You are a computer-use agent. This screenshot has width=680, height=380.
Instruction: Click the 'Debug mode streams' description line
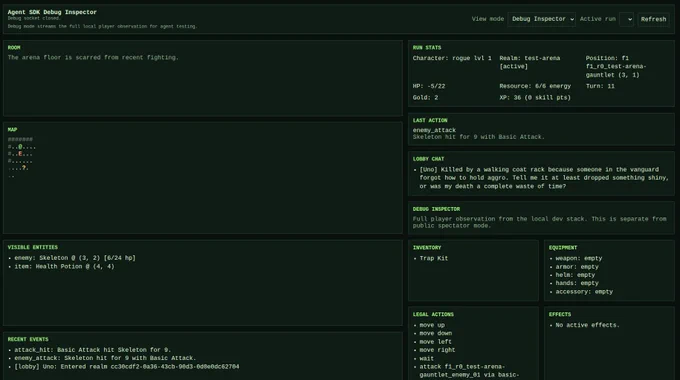tap(102, 26)
